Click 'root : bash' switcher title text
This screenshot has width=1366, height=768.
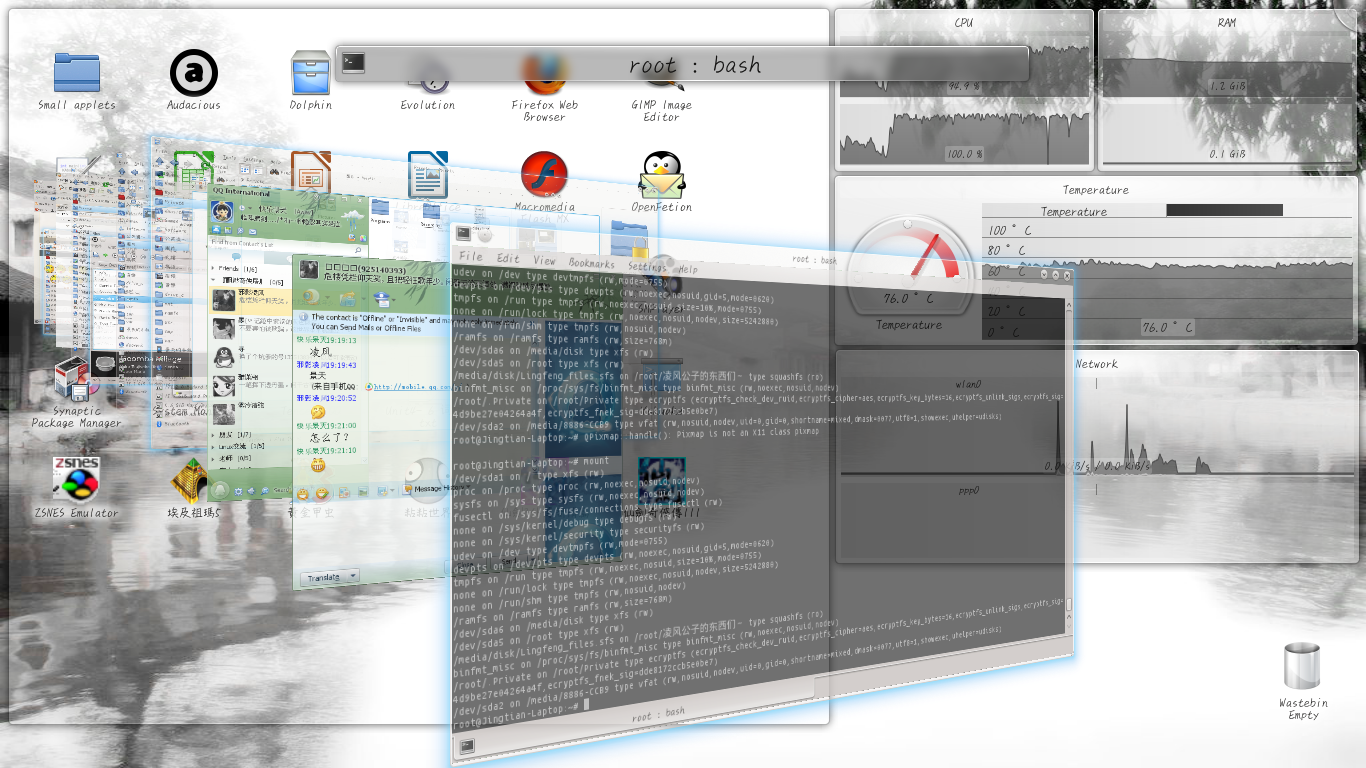pyautogui.click(x=695, y=65)
